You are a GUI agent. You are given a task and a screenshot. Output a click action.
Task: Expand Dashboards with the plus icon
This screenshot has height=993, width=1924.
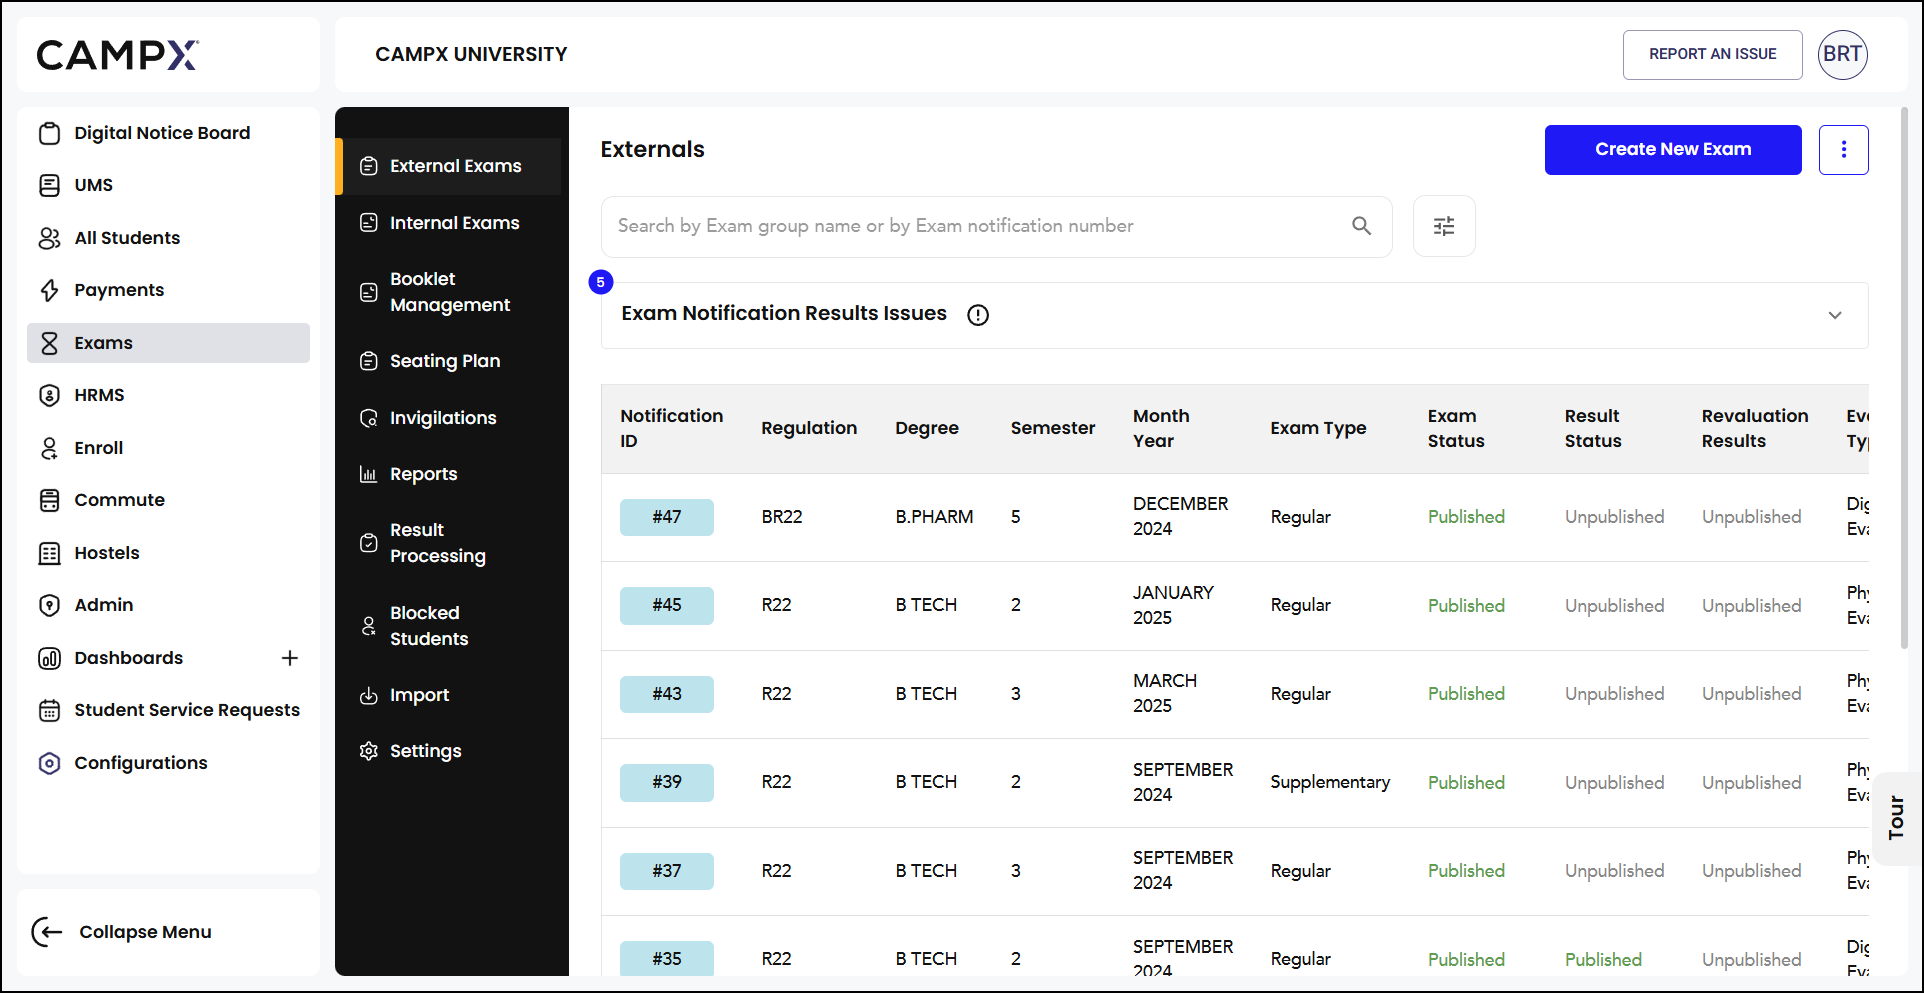pyautogui.click(x=290, y=658)
